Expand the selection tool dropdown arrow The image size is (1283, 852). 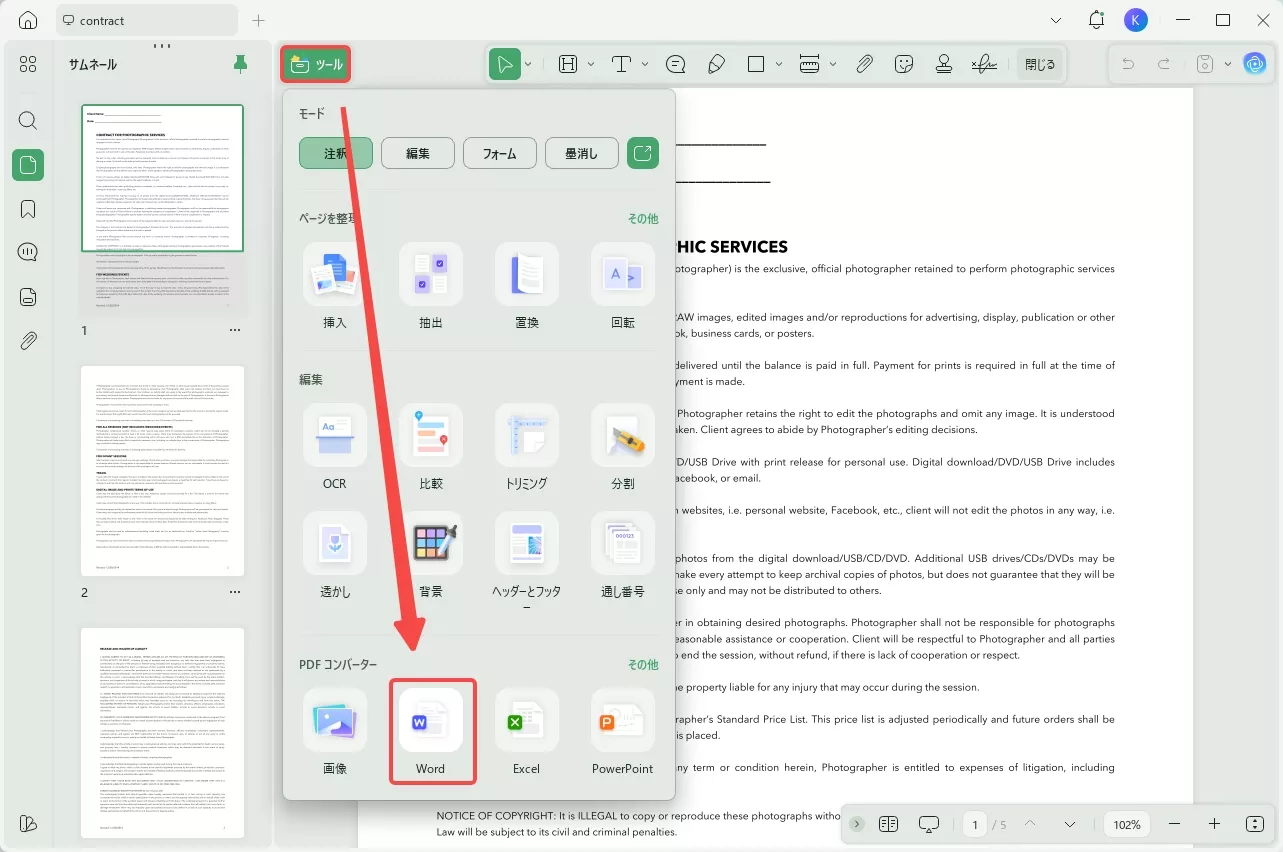click(528, 63)
